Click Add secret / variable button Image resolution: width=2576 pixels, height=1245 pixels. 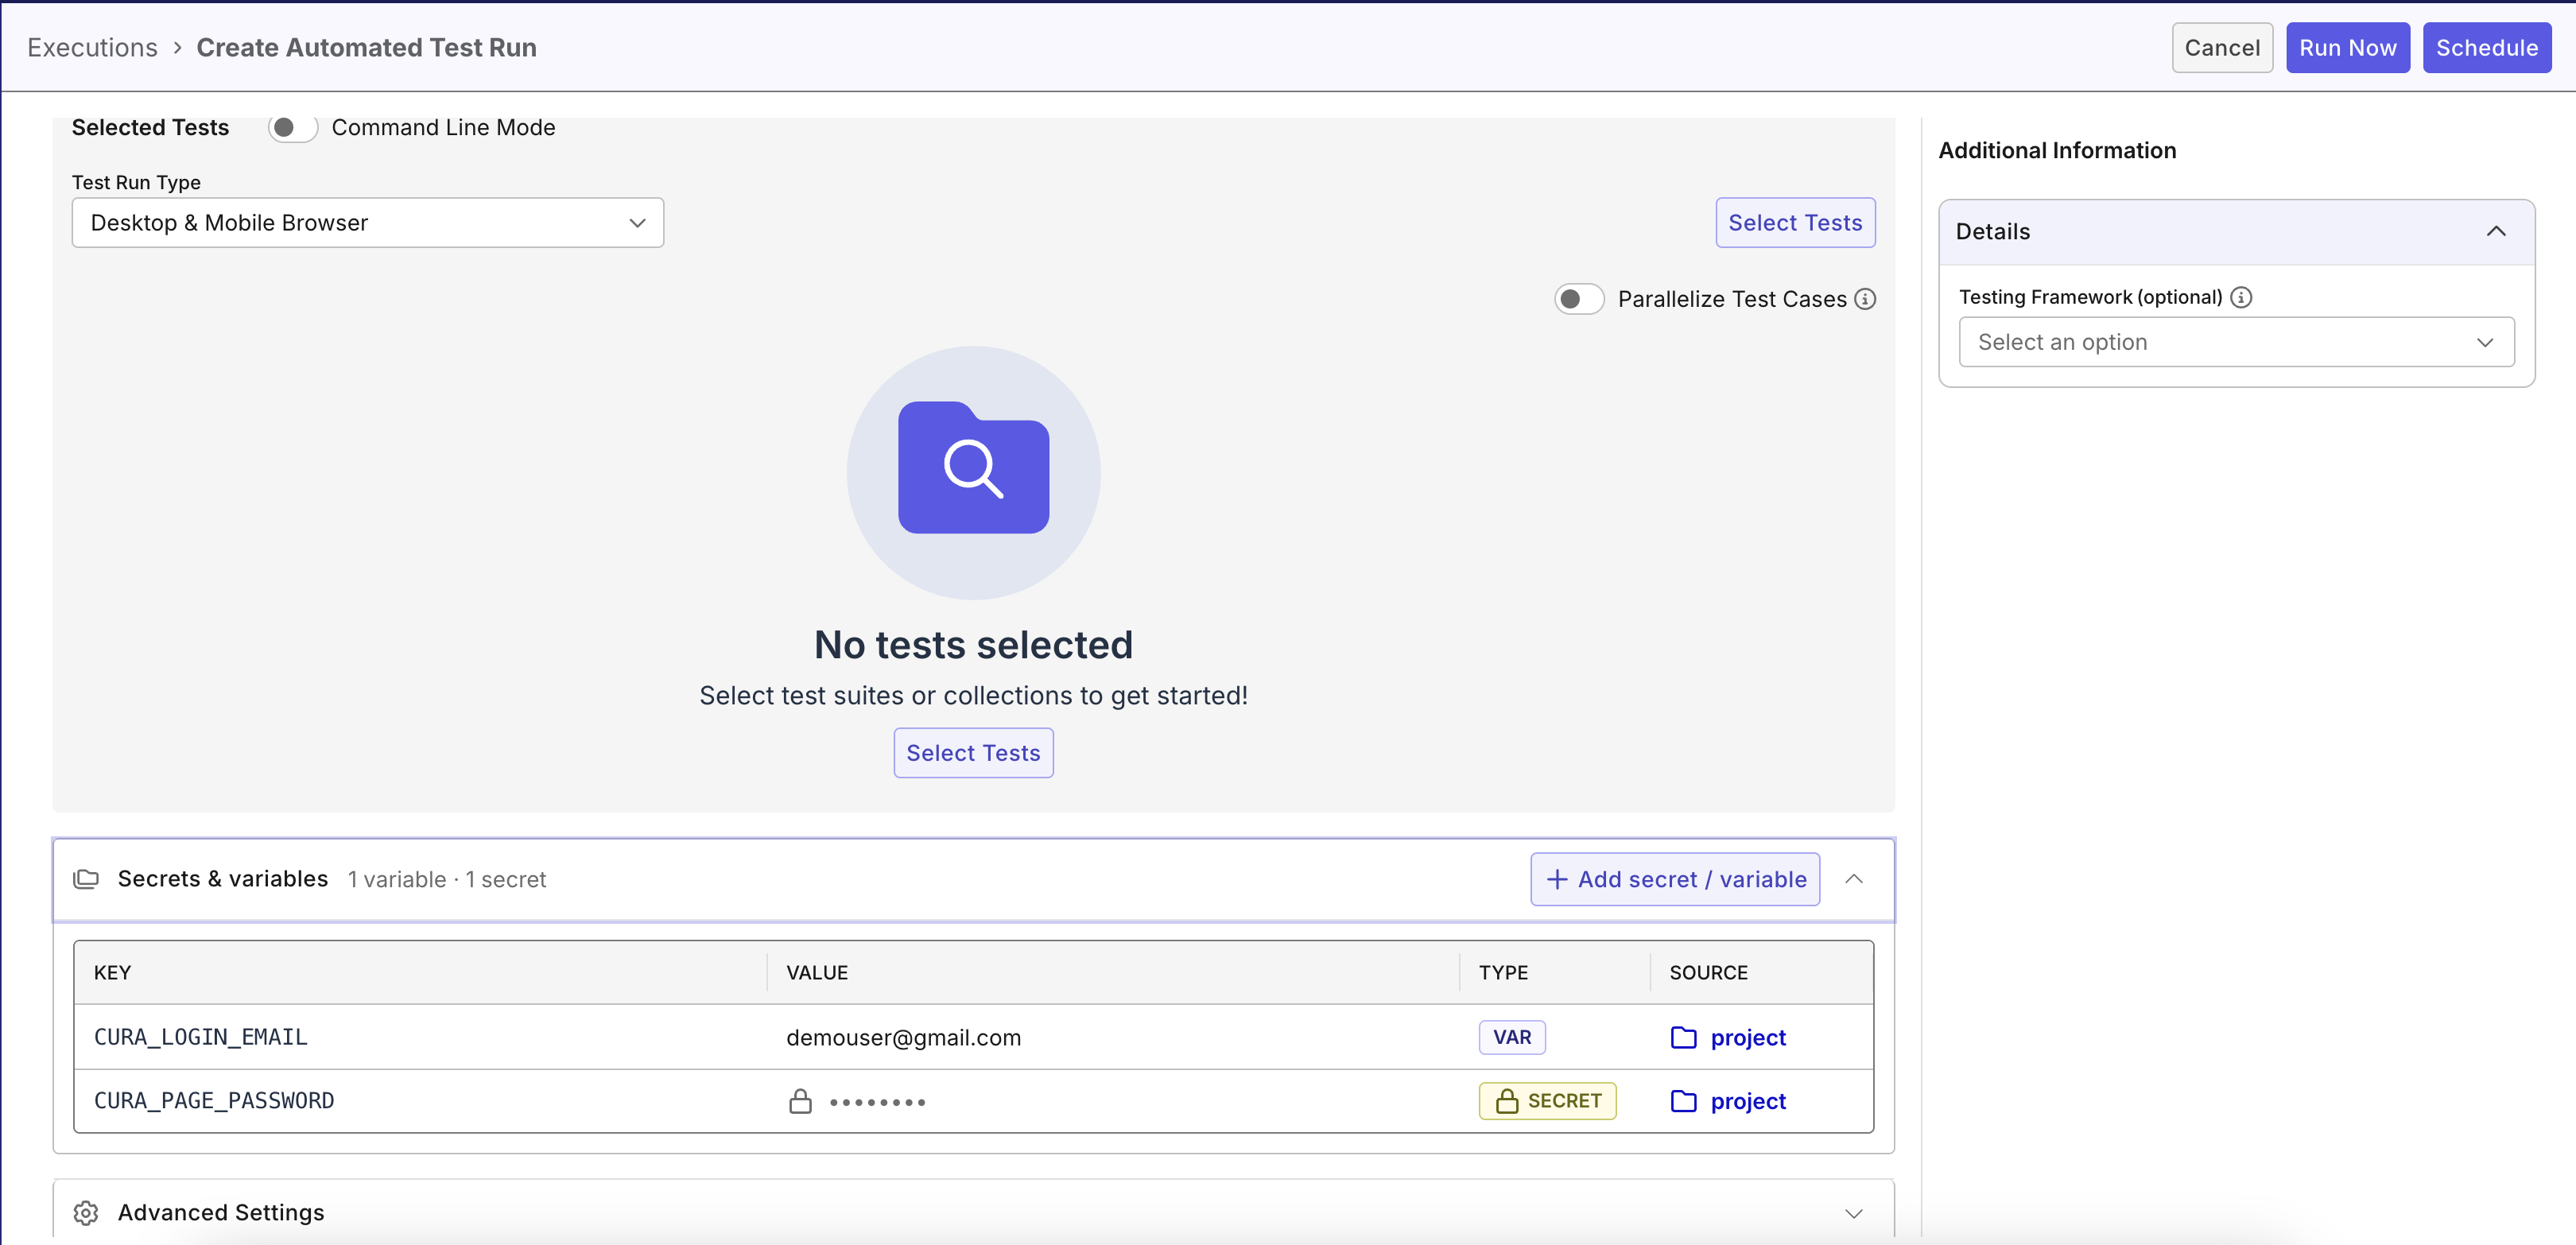point(1675,879)
